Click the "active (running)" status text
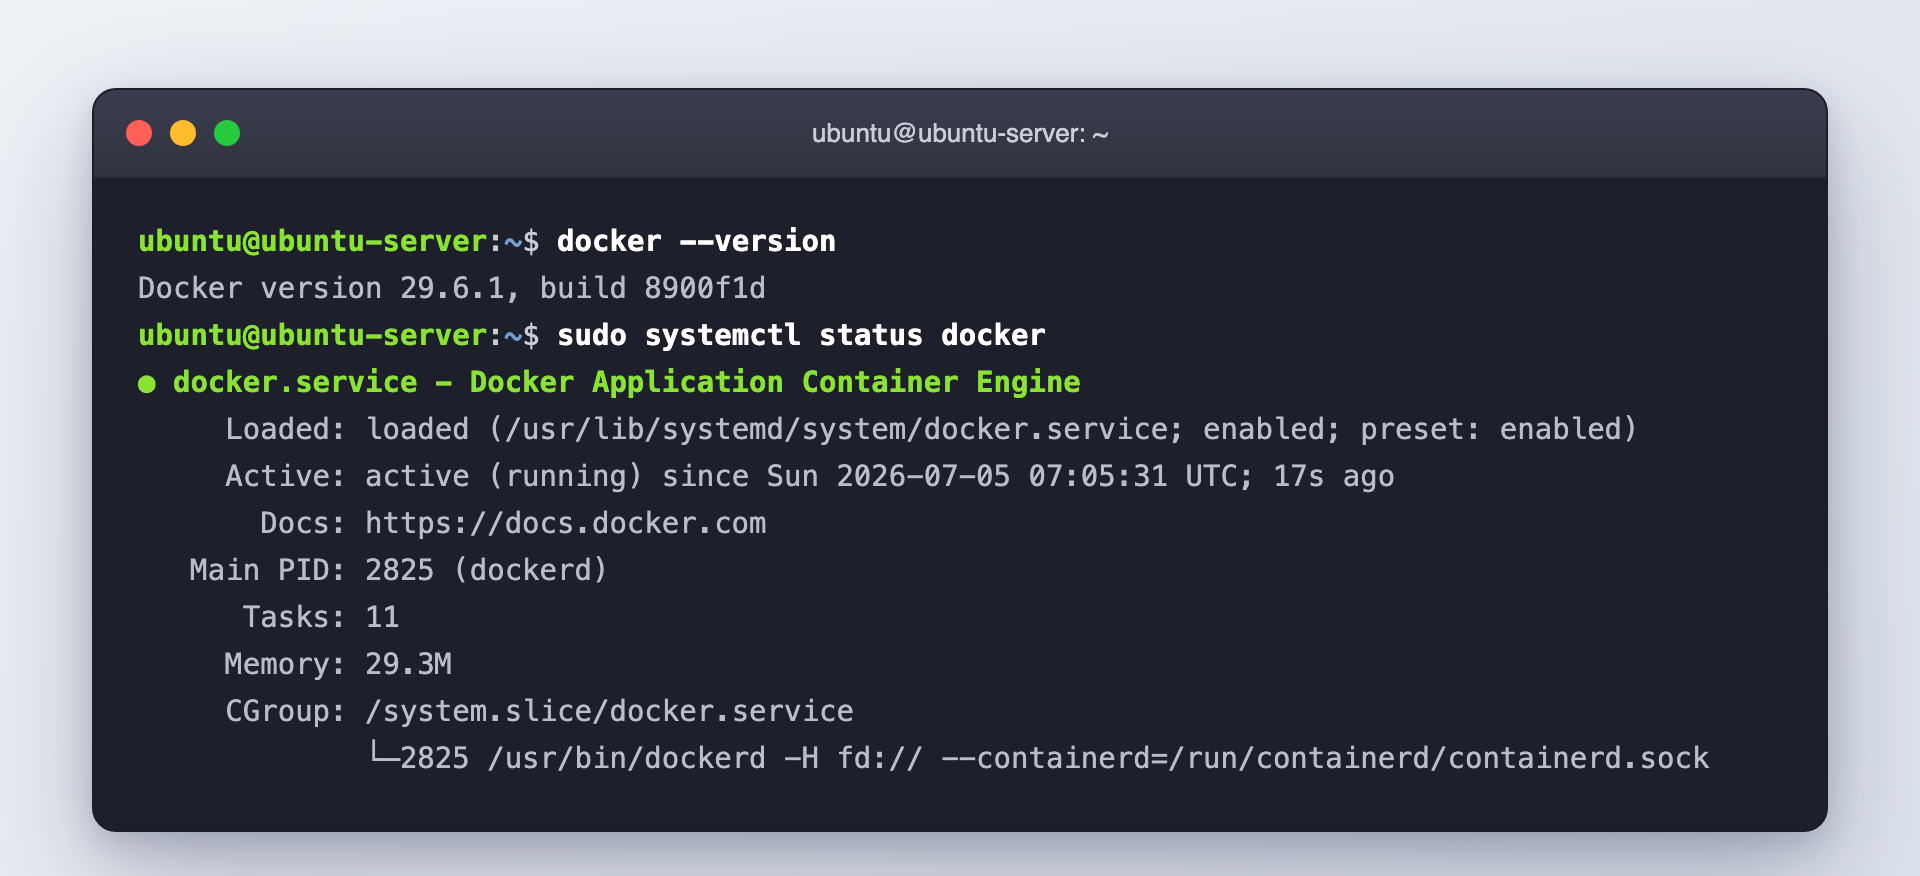This screenshot has height=876, width=1920. [x=504, y=476]
